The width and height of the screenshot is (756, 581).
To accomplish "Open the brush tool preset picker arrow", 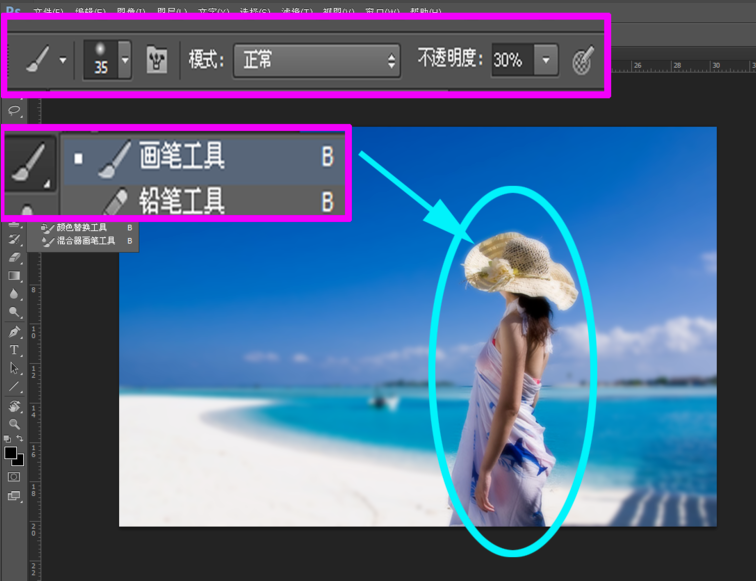I will [x=63, y=60].
